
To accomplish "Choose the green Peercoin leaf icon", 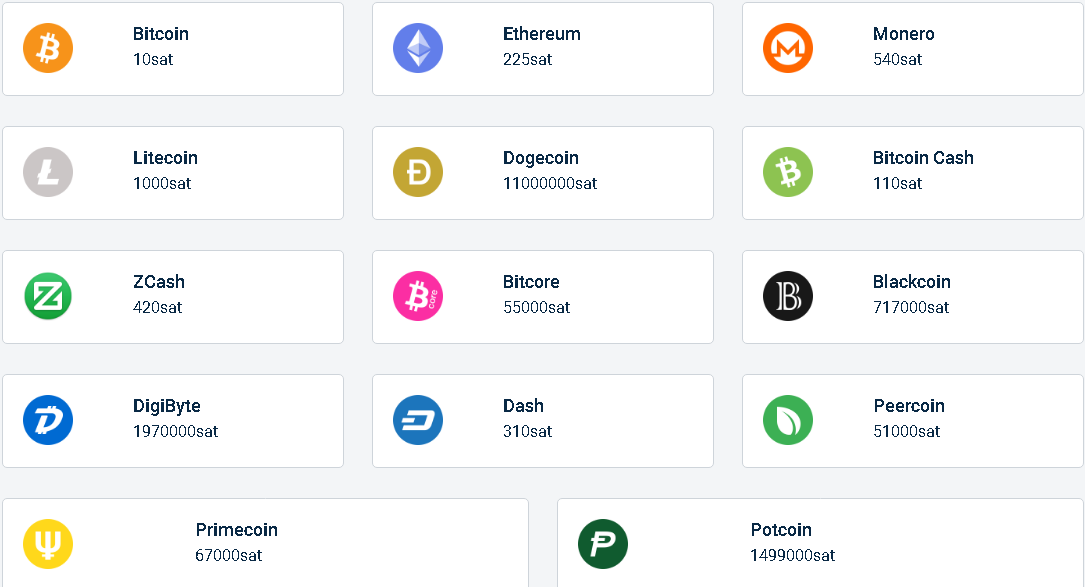I will [788, 420].
